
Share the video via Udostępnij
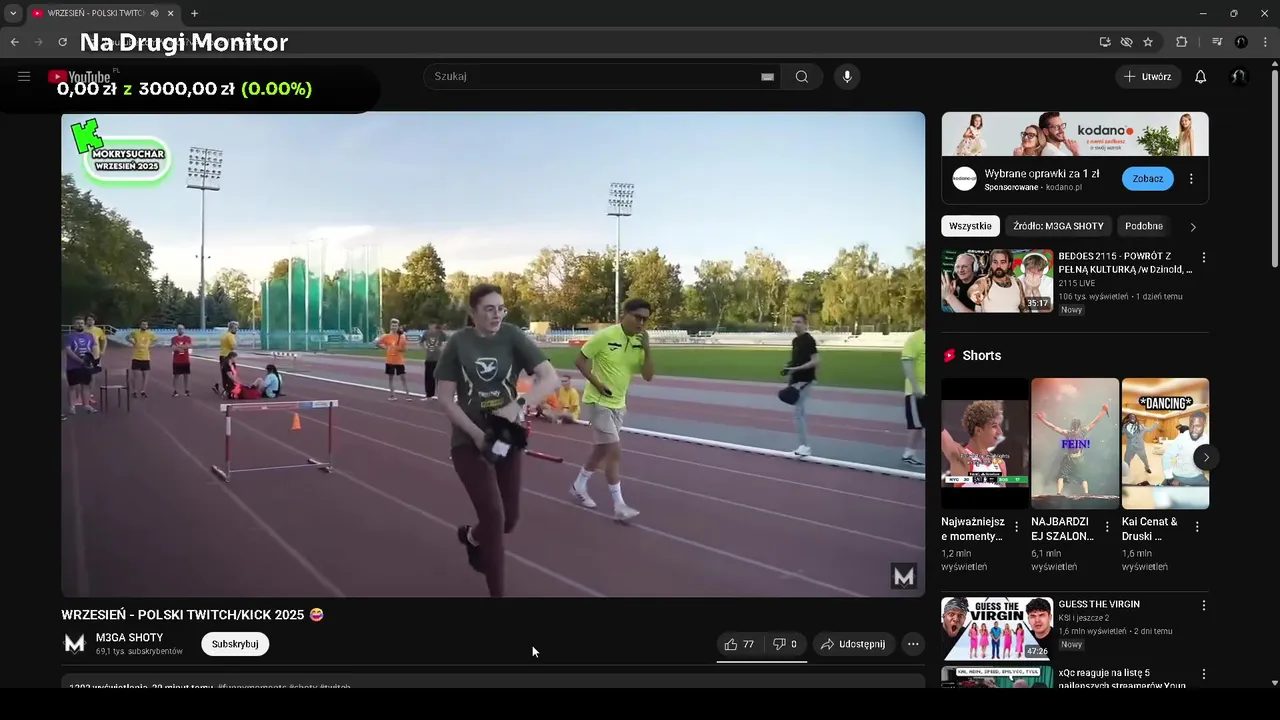tap(853, 644)
